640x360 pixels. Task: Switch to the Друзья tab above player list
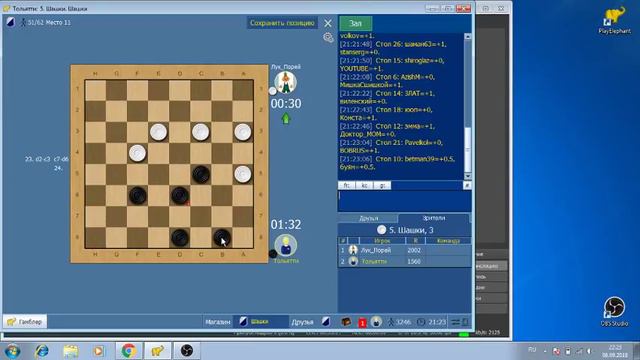368,218
